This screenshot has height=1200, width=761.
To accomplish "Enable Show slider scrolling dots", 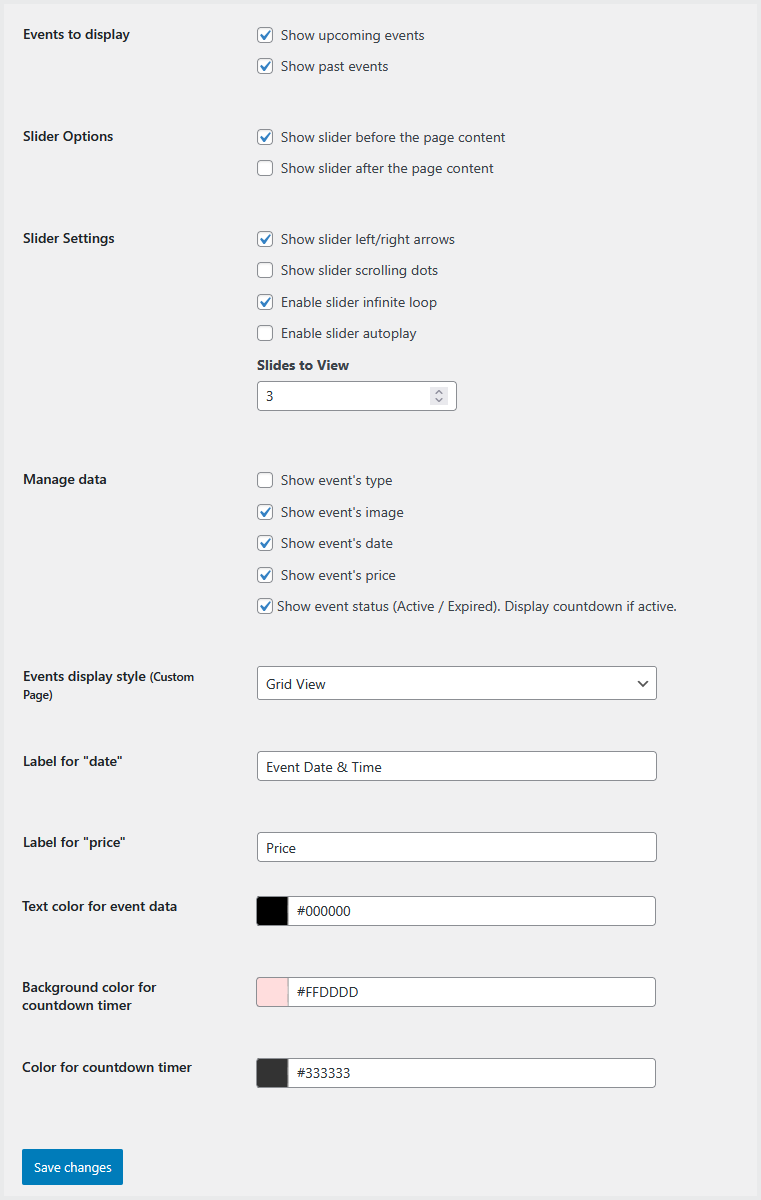I will coord(265,271).
